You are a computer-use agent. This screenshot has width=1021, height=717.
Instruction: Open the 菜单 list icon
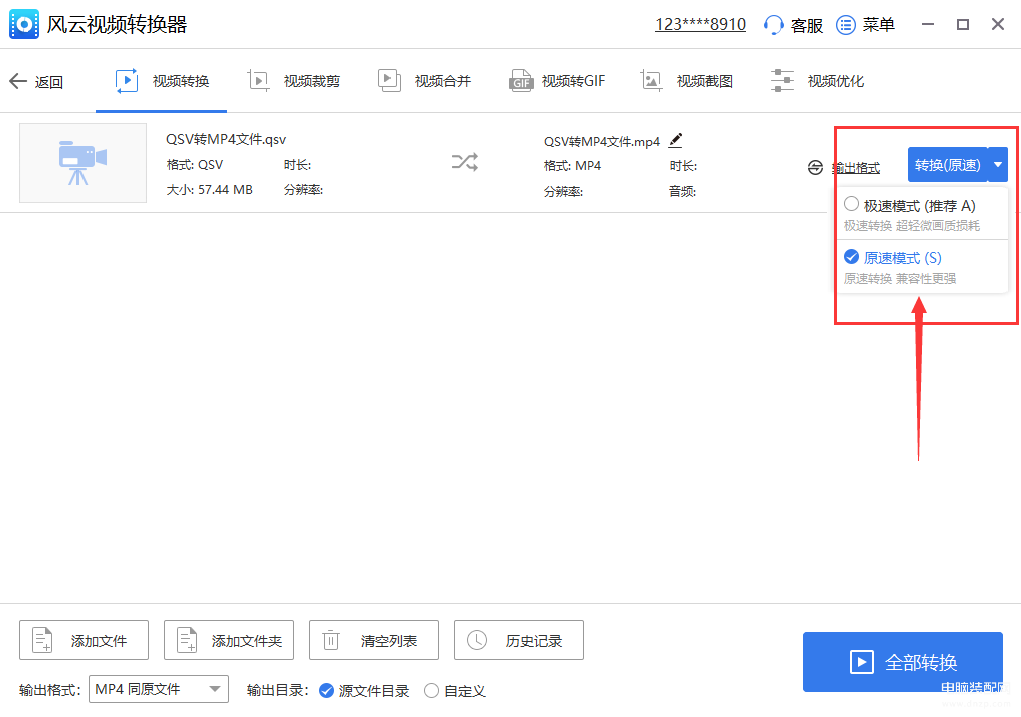pos(845,25)
